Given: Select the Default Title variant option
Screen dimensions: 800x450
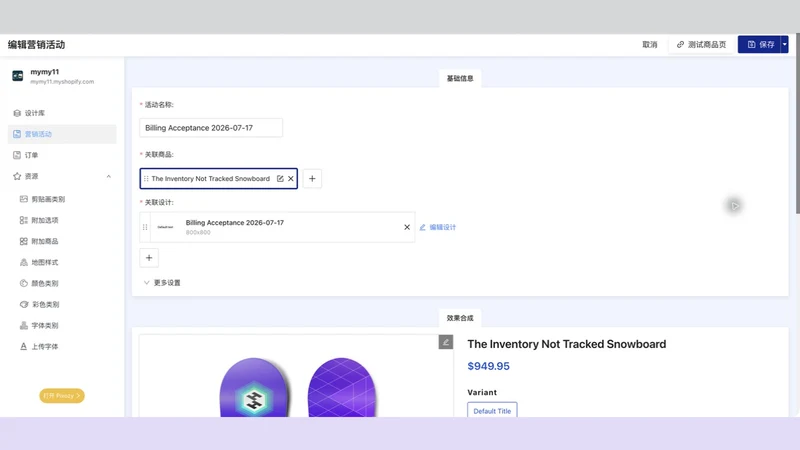Looking at the screenshot, I should click(x=492, y=410).
